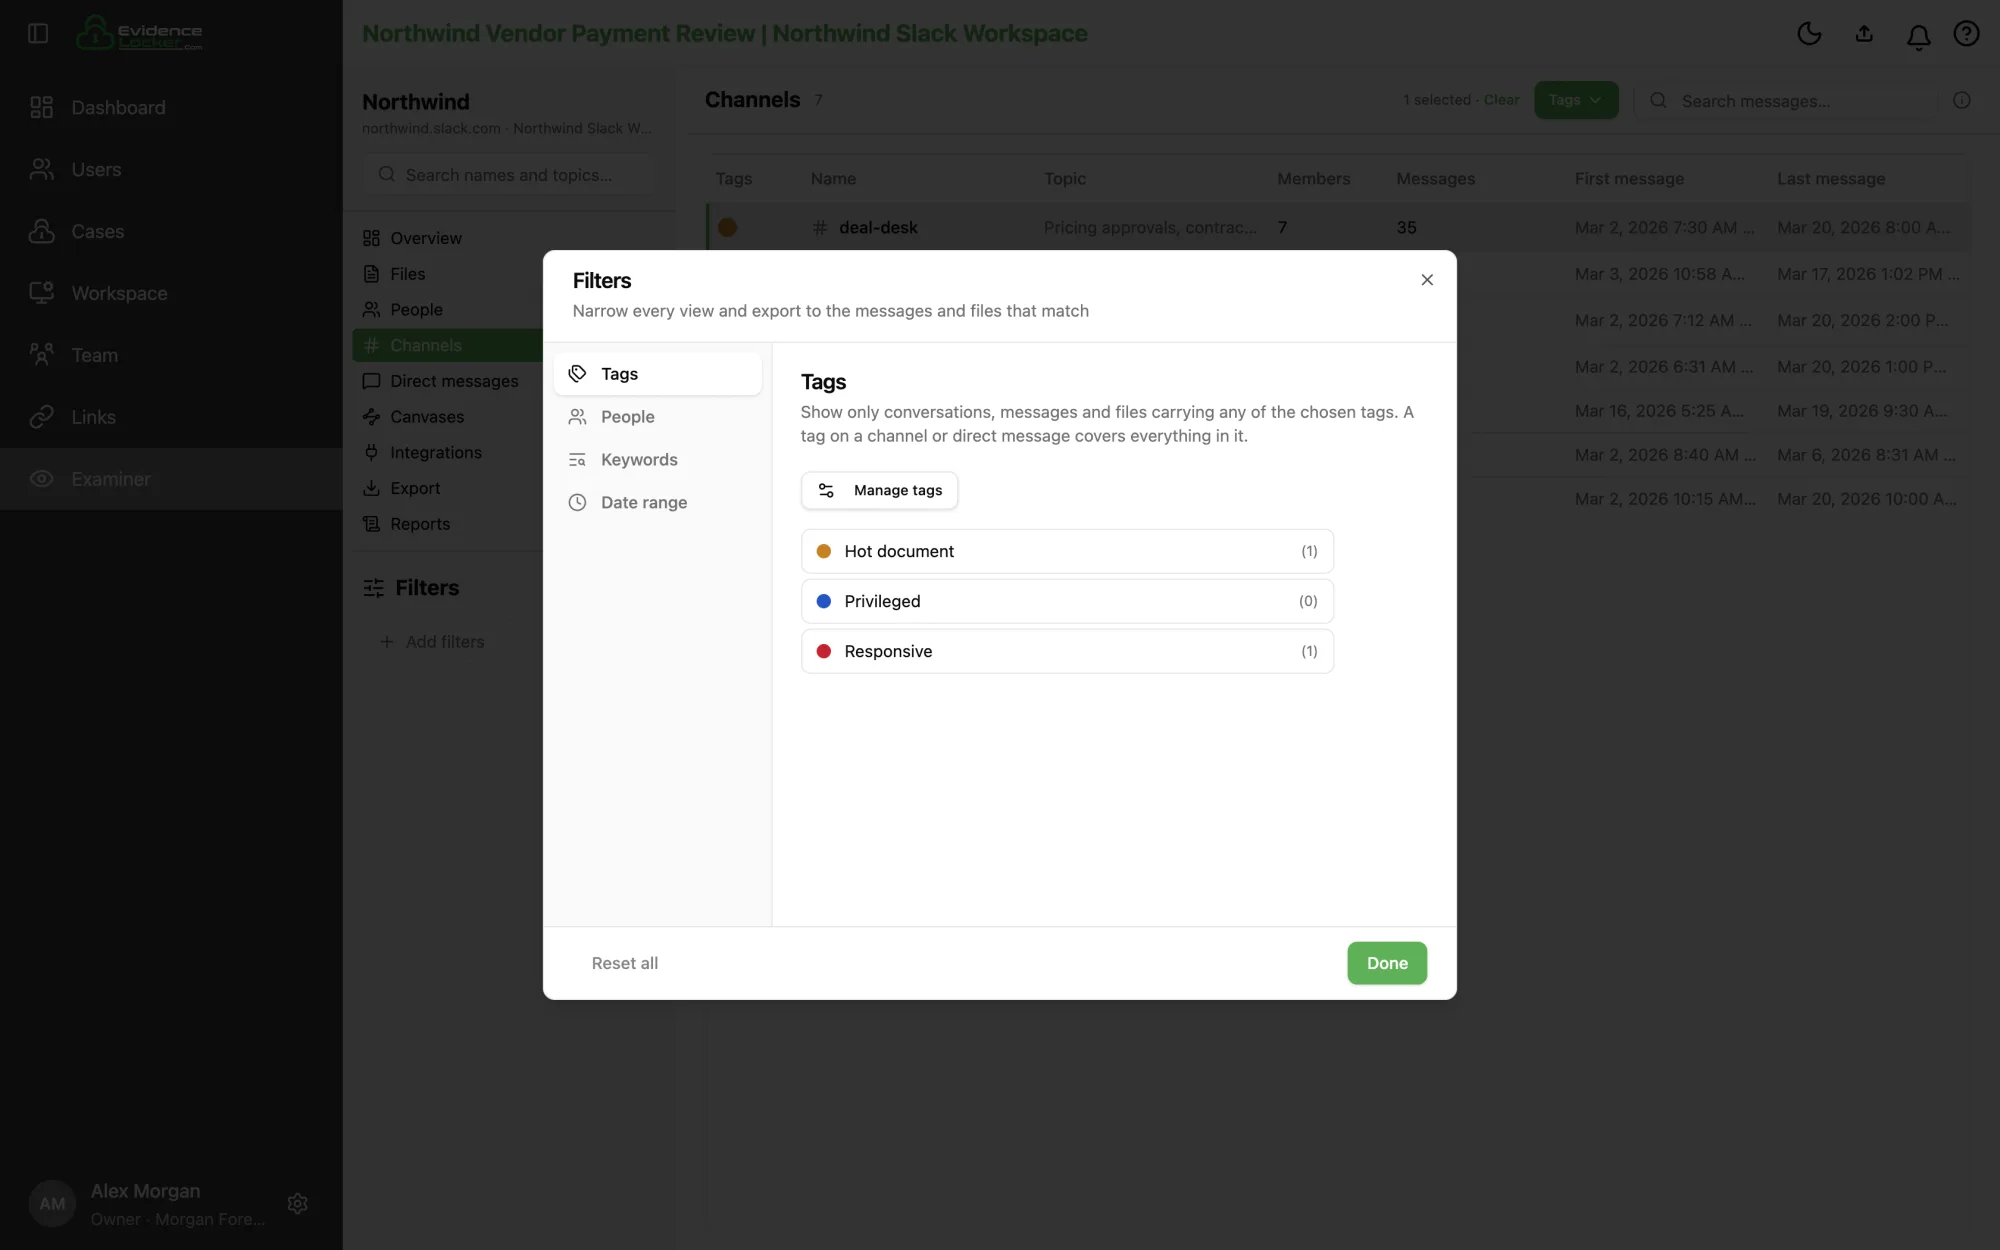Select the People filter tab
The width and height of the screenshot is (2000, 1250).
tap(657, 417)
